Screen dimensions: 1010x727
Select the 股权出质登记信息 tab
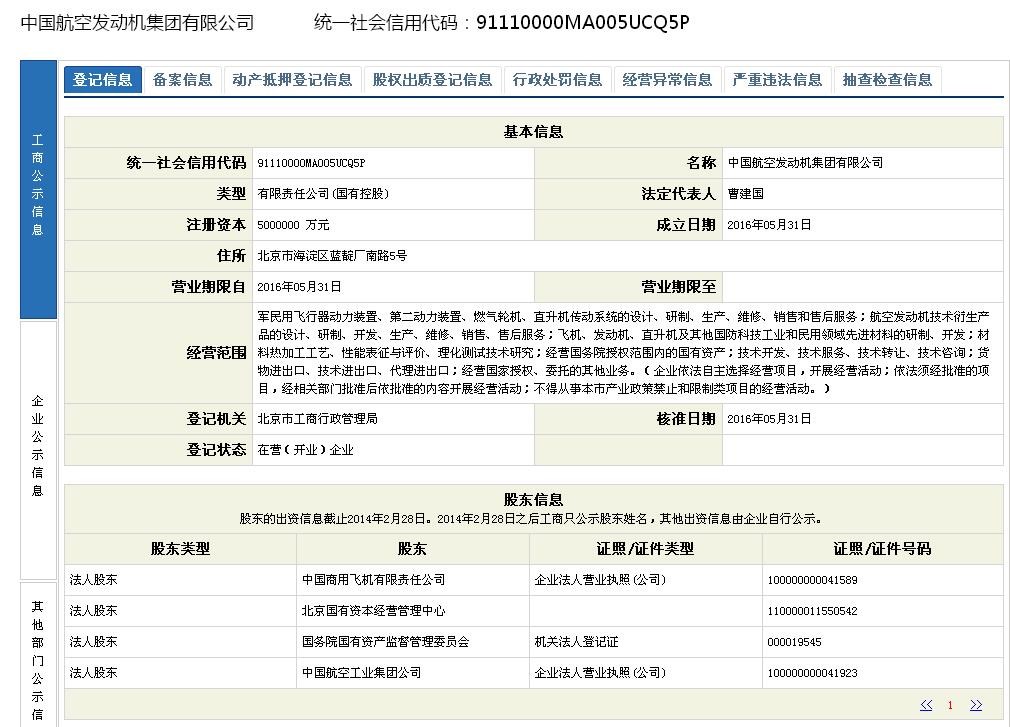point(432,80)
